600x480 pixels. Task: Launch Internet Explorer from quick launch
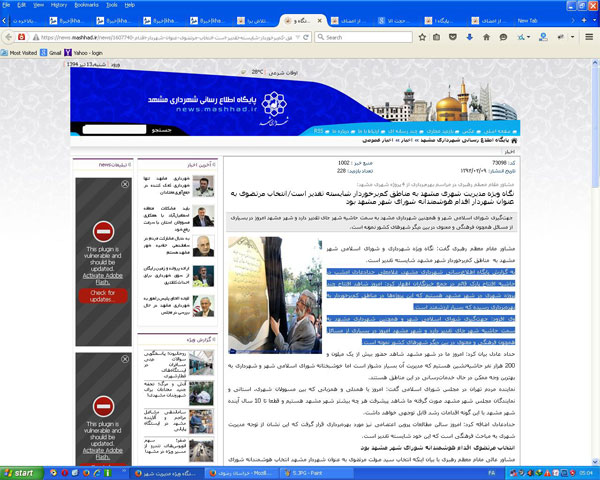97,473
